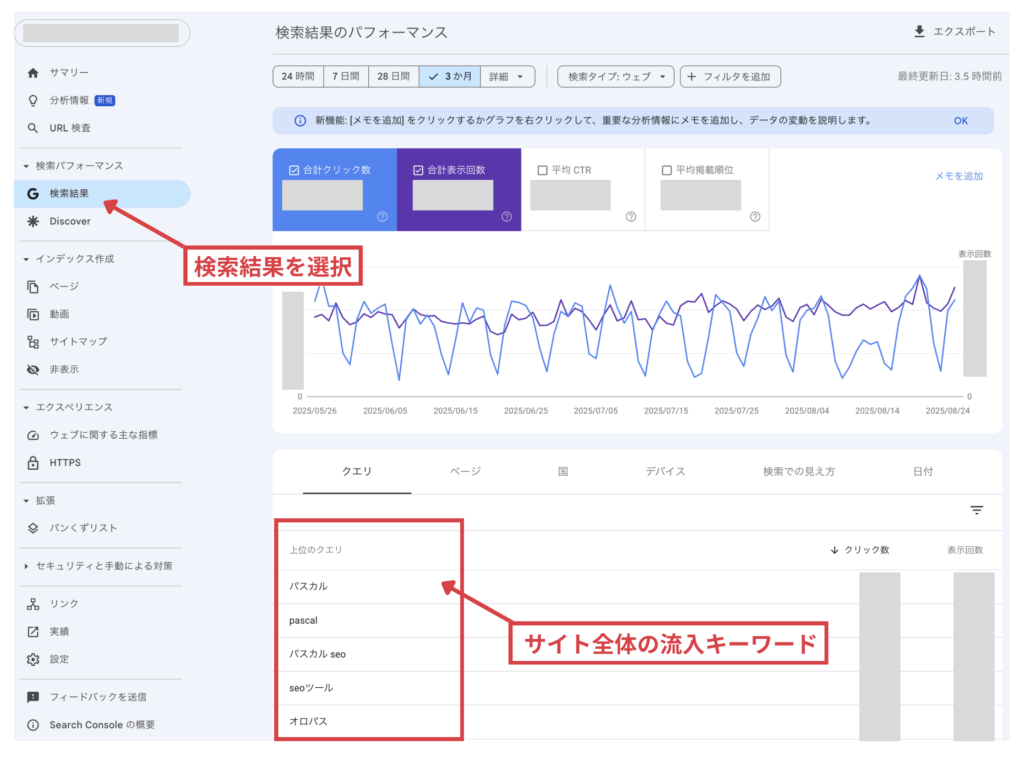
Task: Click the home icon beside サマリー
Action: [33, 73]
